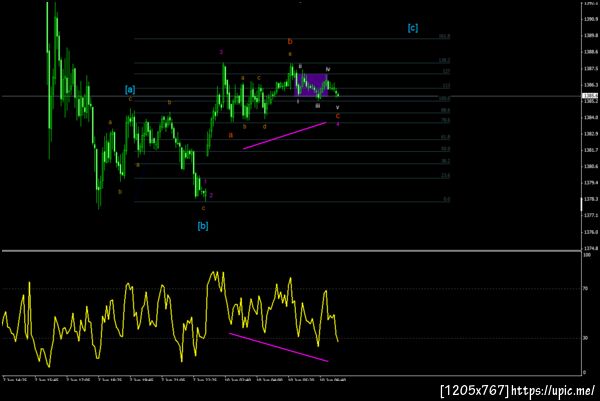Click the purple shaded rectangle on the chart

[311, 85]
